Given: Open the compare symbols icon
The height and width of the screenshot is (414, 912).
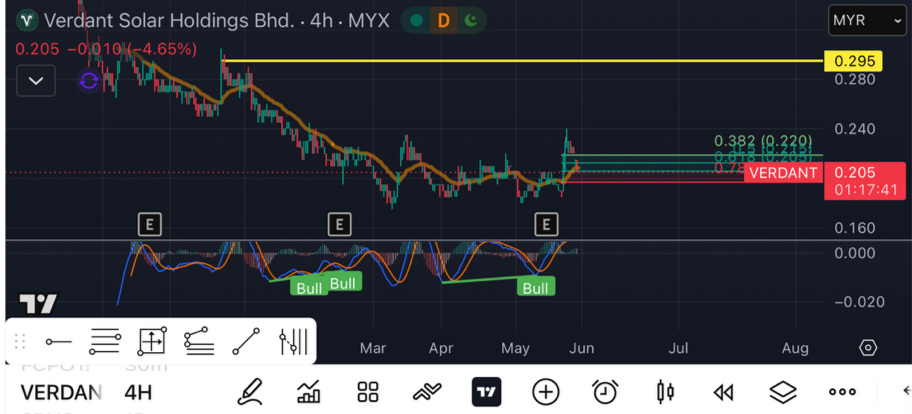Looking at the screenshot, I should [x=428, y=392].
